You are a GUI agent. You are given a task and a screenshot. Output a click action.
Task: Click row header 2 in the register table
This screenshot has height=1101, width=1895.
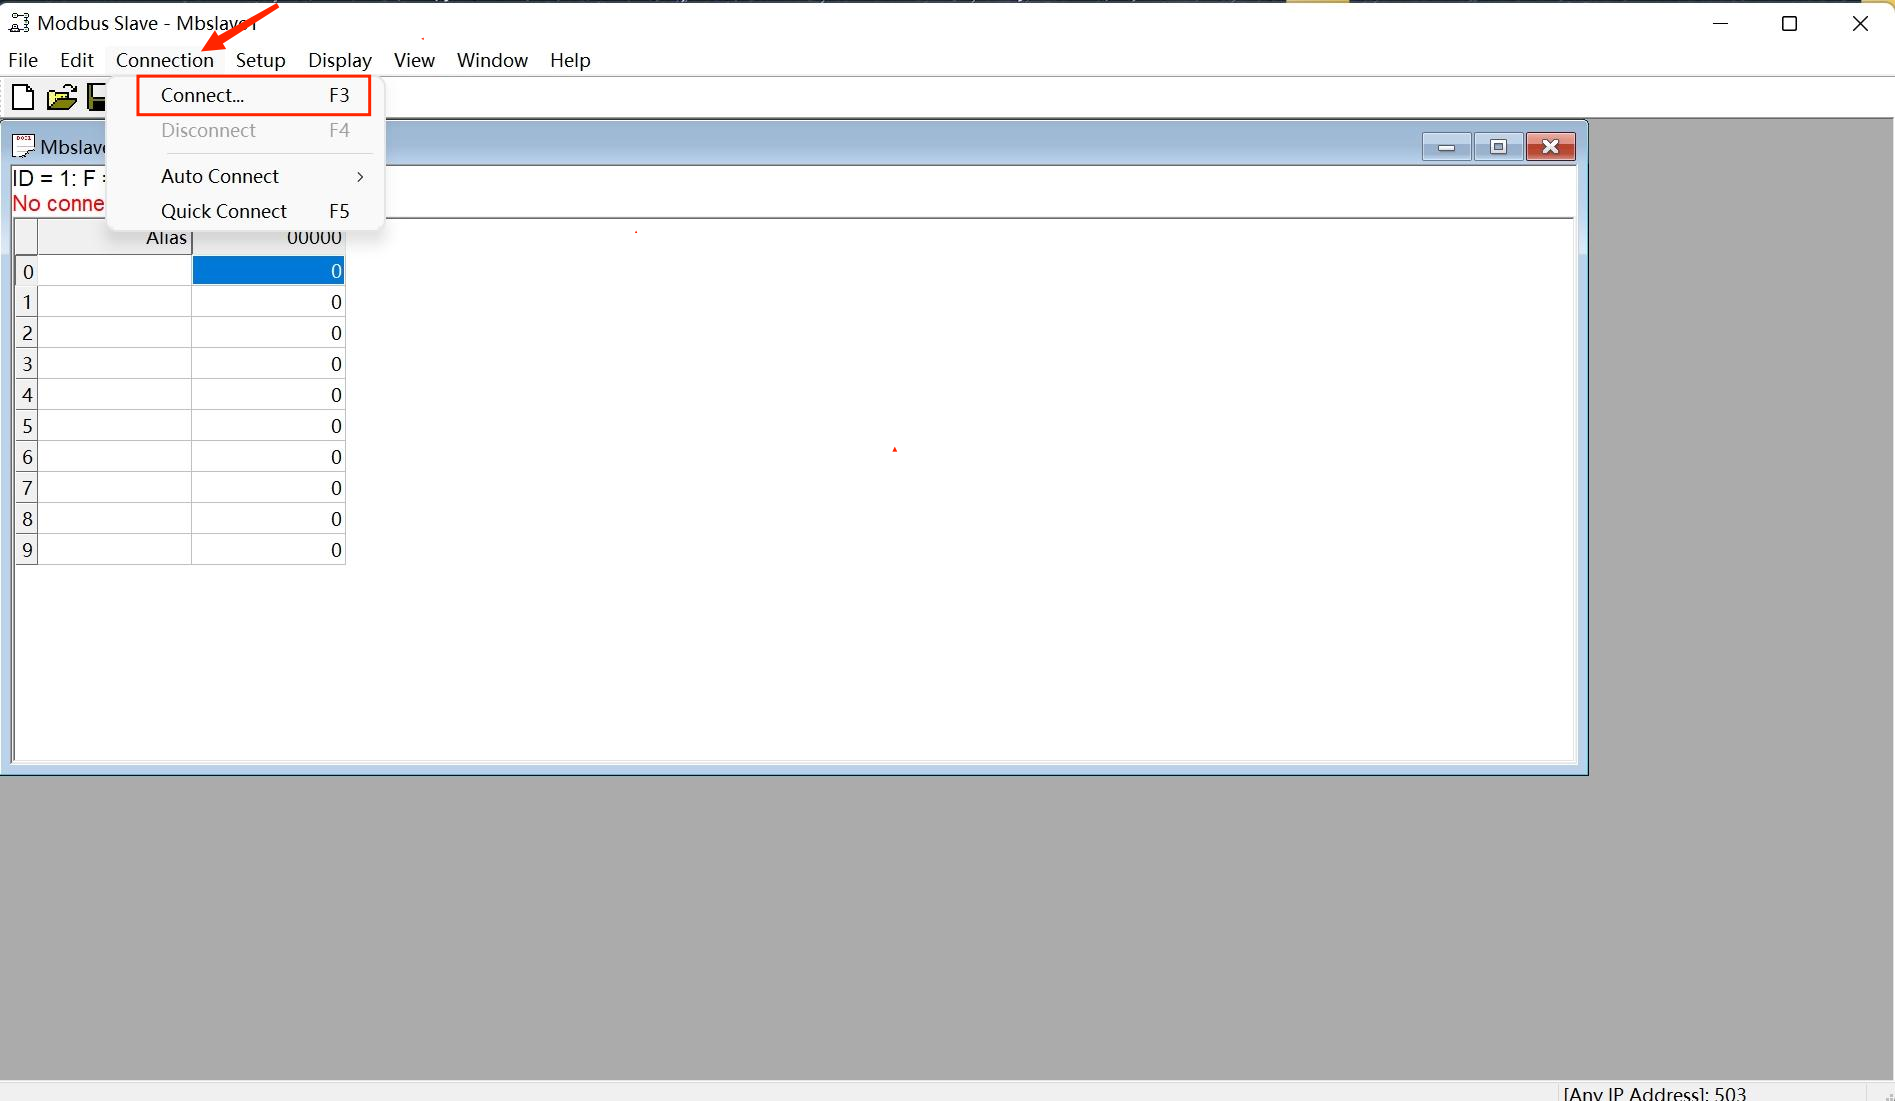(x=27, y=333)
